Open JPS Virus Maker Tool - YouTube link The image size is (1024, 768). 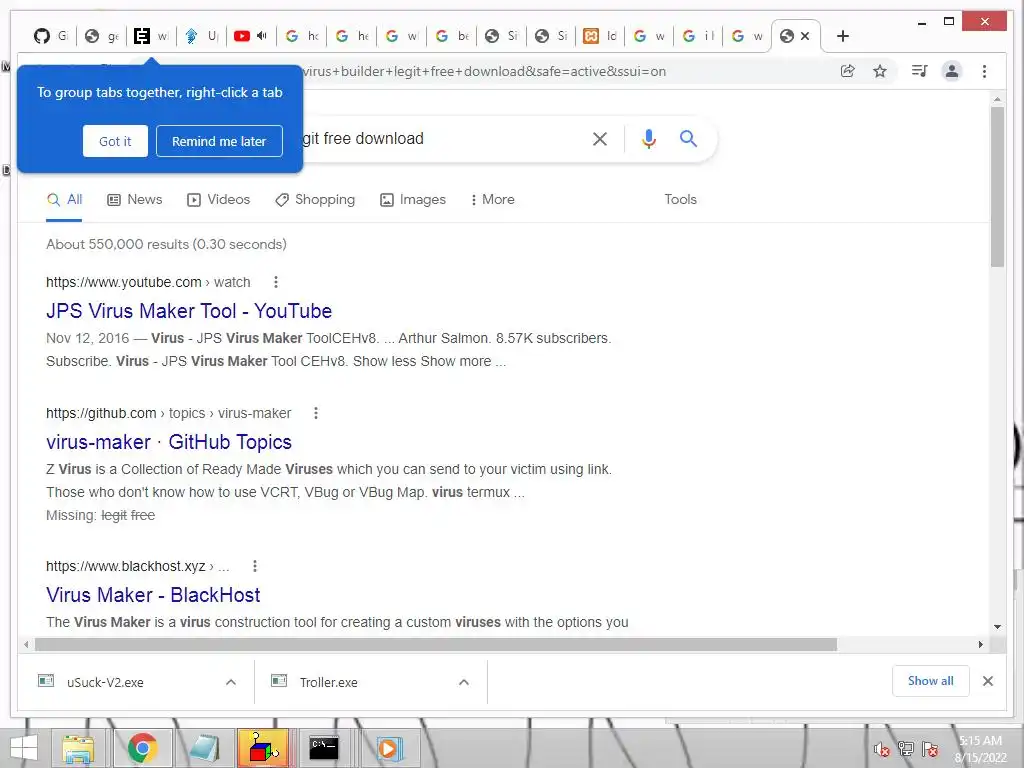(189, 311)
